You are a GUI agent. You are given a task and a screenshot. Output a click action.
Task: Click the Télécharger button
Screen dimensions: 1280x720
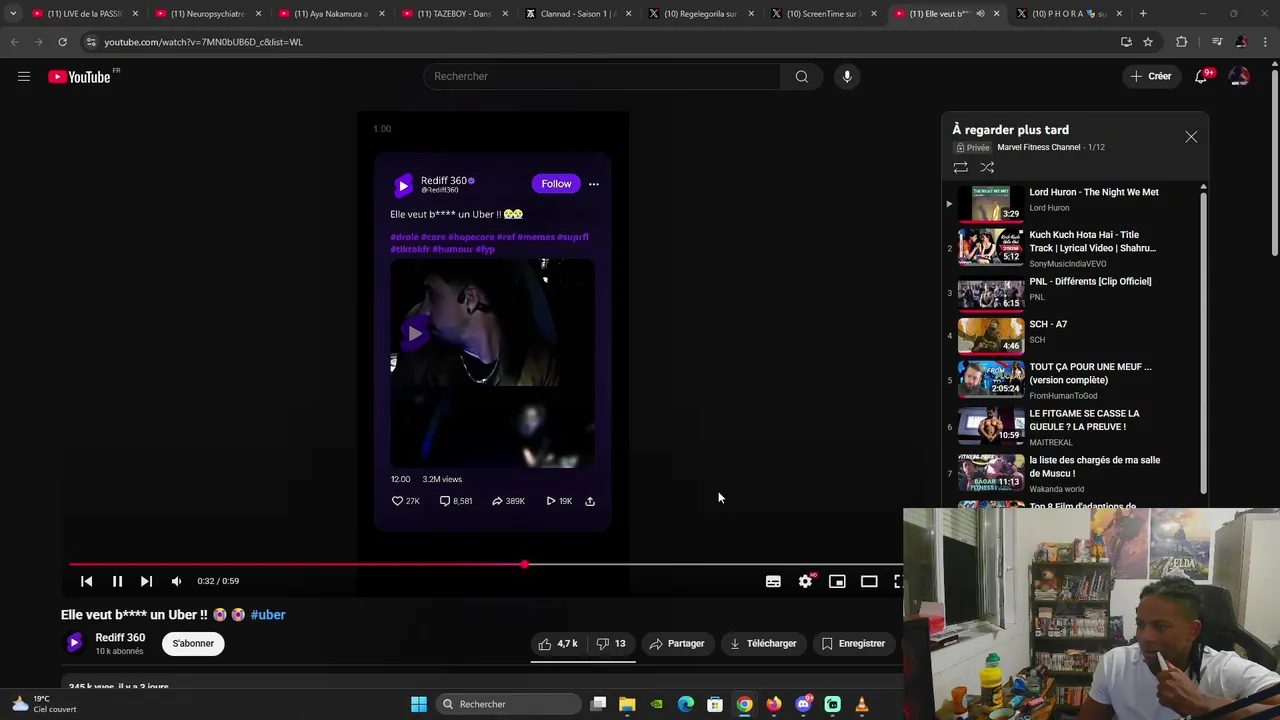click(x=763, y=644)
